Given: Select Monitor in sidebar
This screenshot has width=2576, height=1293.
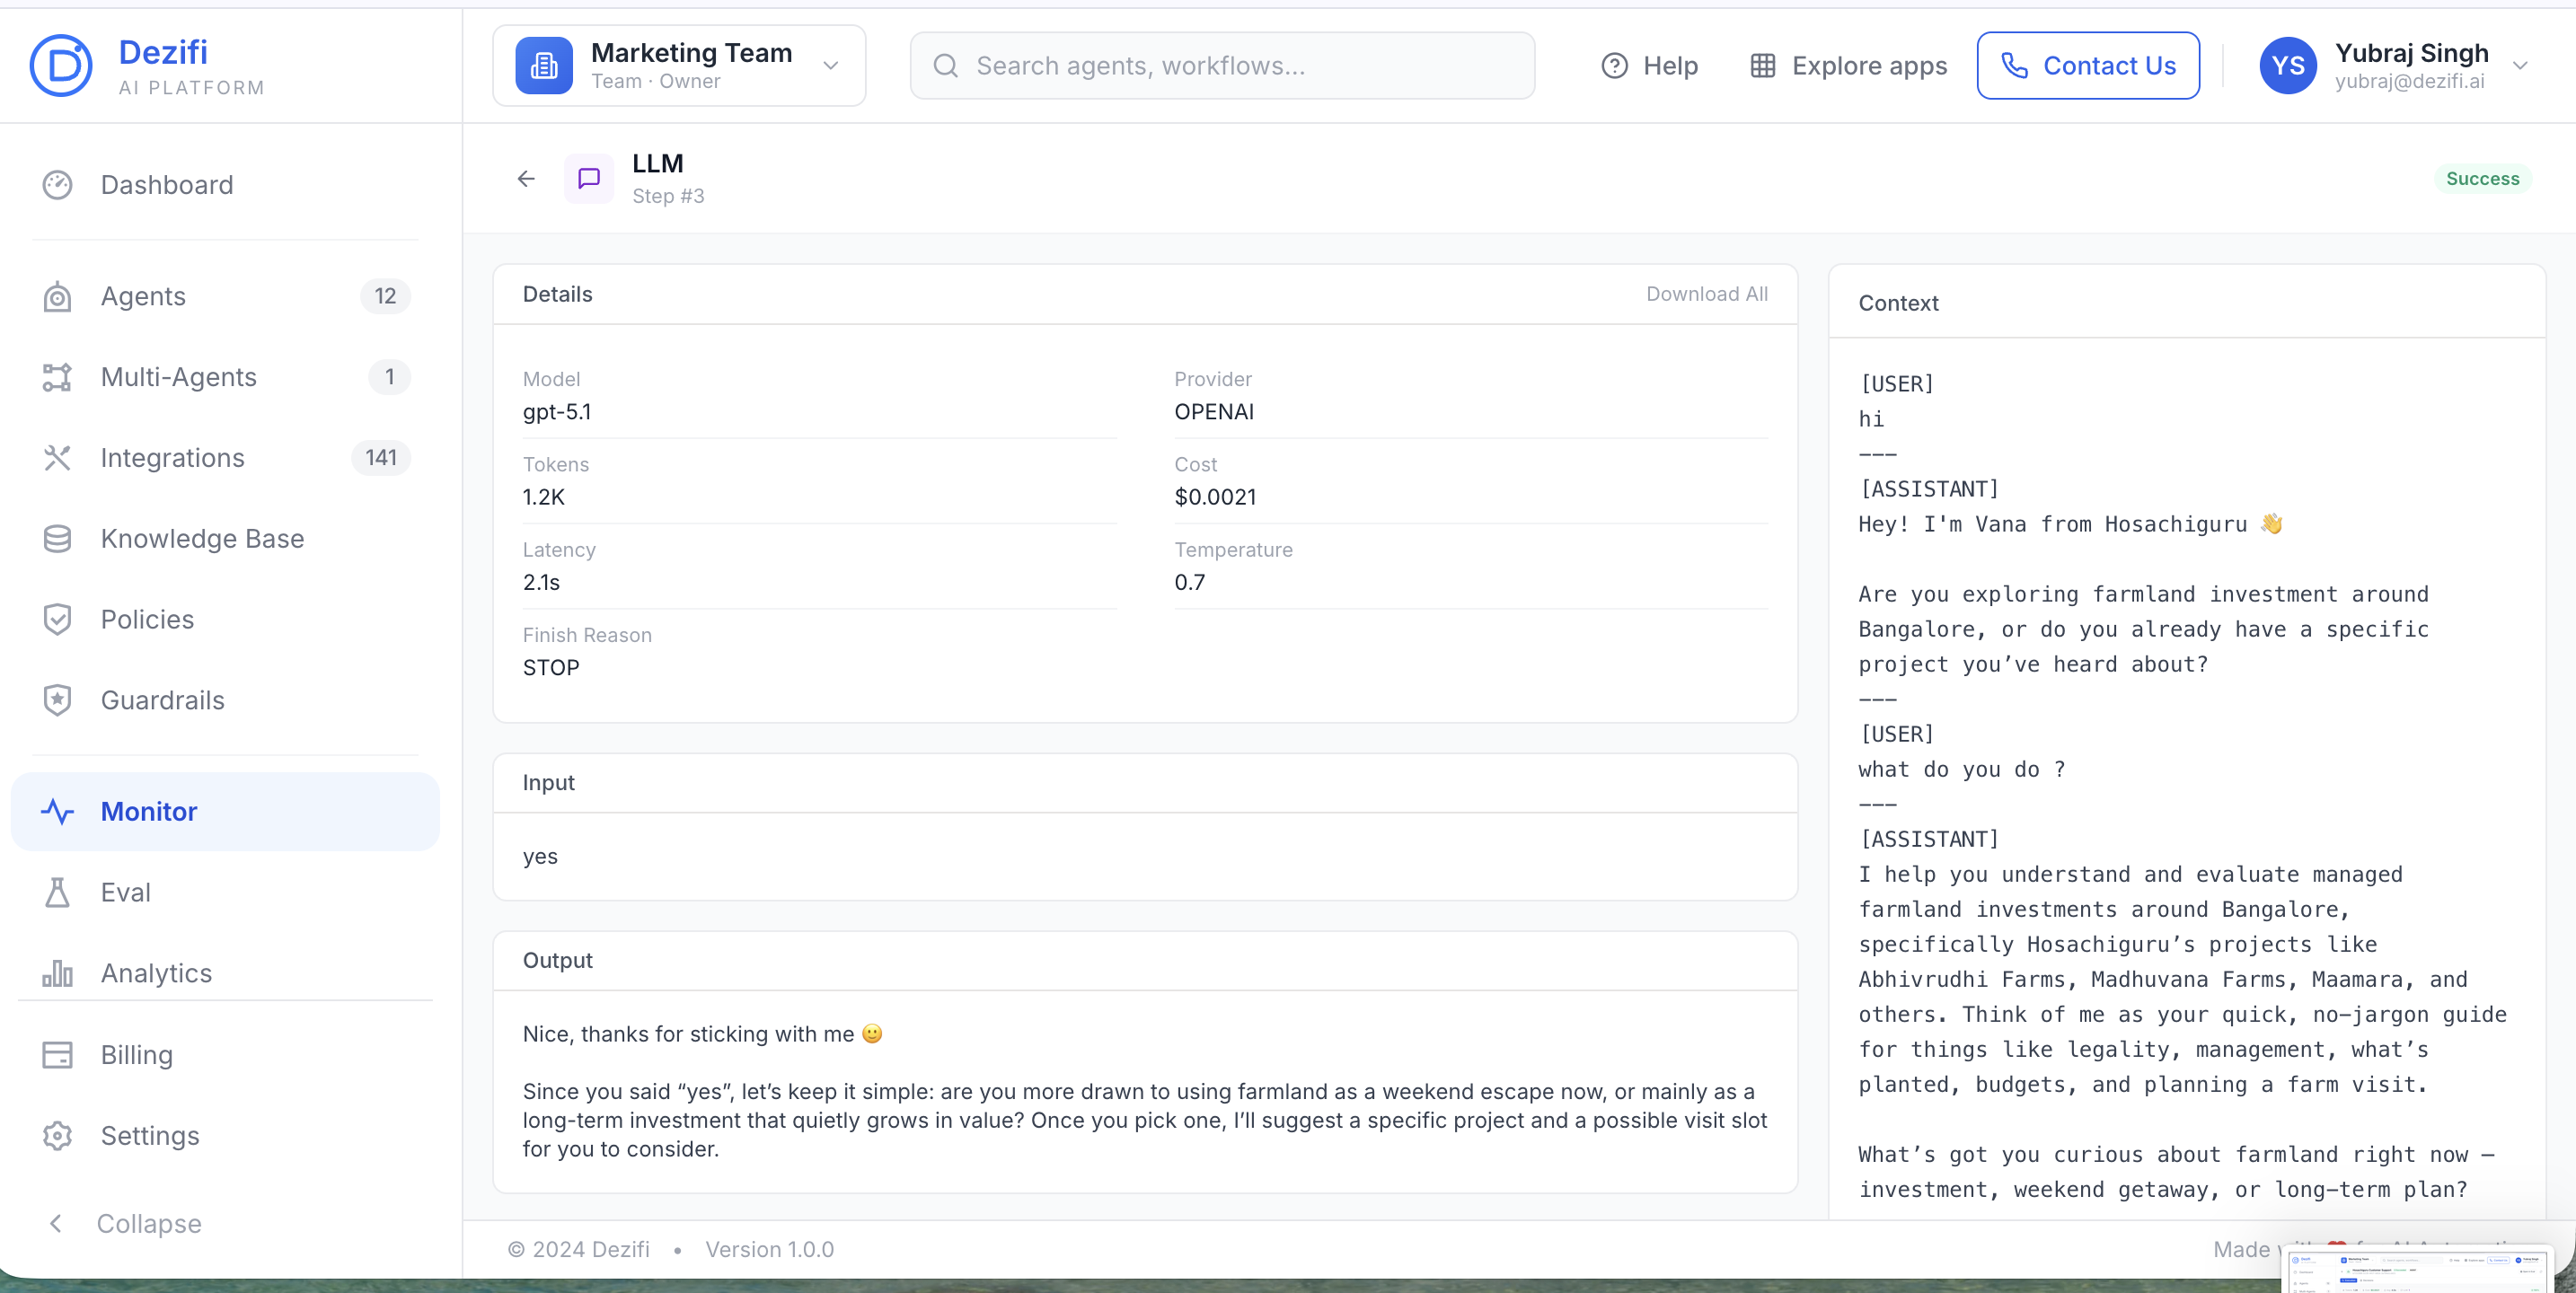Looking at the screenshot, I should tap(225, 811).
